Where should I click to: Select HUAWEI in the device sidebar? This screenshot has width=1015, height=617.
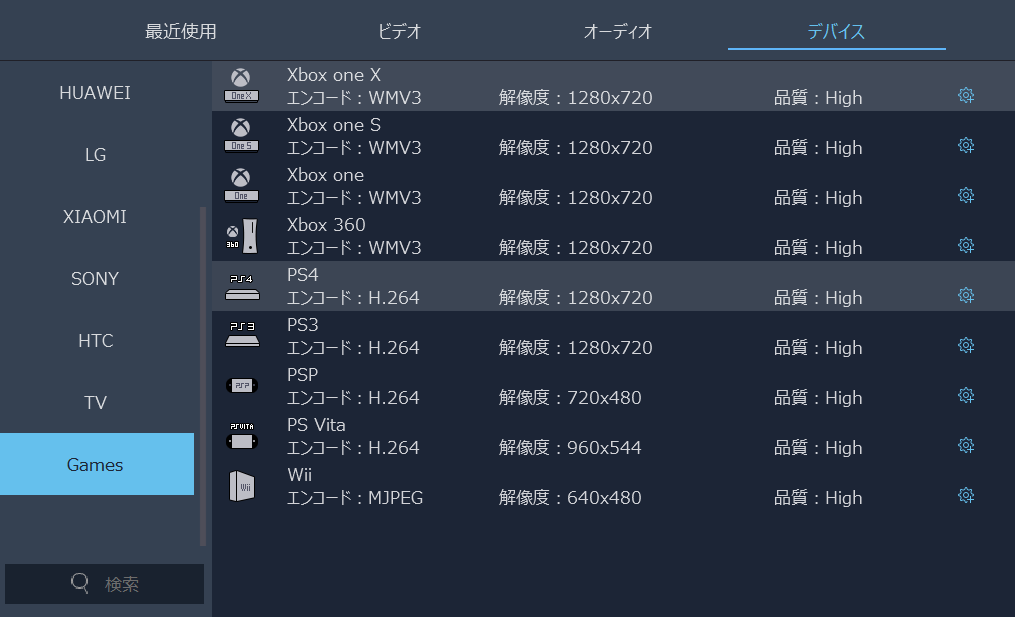pyautogui.click(x=95, y=93)
